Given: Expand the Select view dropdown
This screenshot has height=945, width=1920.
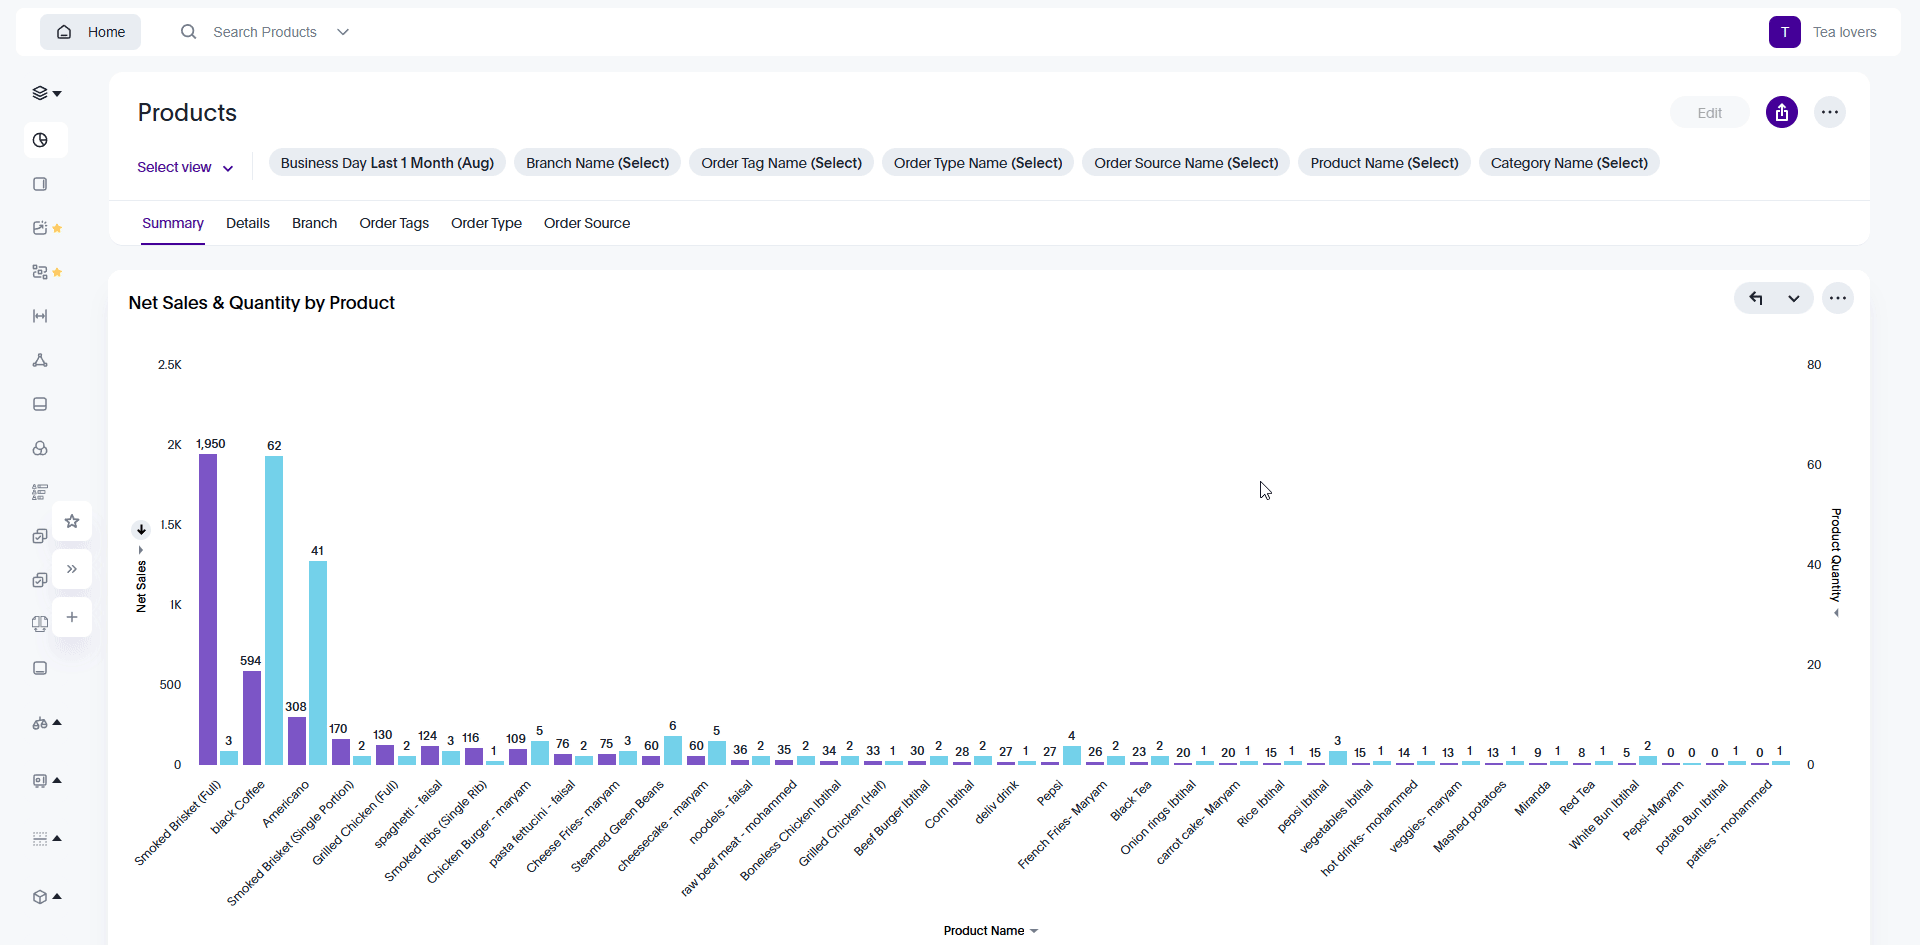Looking at the screenshot, I should 185,168.
